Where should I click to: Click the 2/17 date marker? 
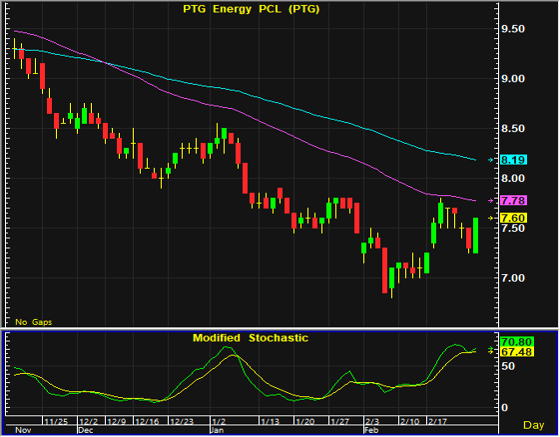click(437, 421)
